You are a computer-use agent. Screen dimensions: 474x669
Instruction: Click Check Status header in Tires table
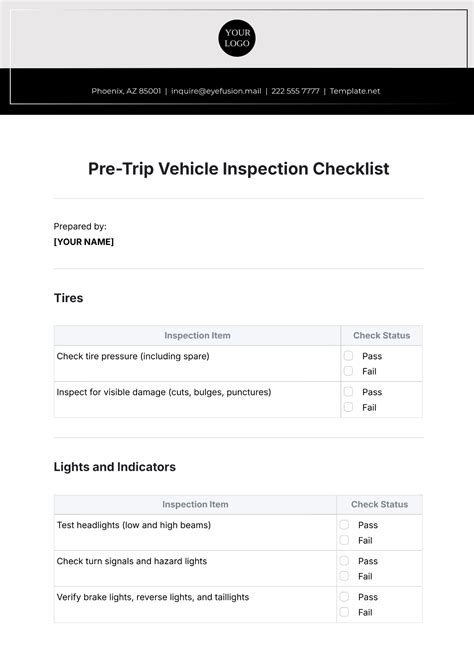(x=381, y=335)
